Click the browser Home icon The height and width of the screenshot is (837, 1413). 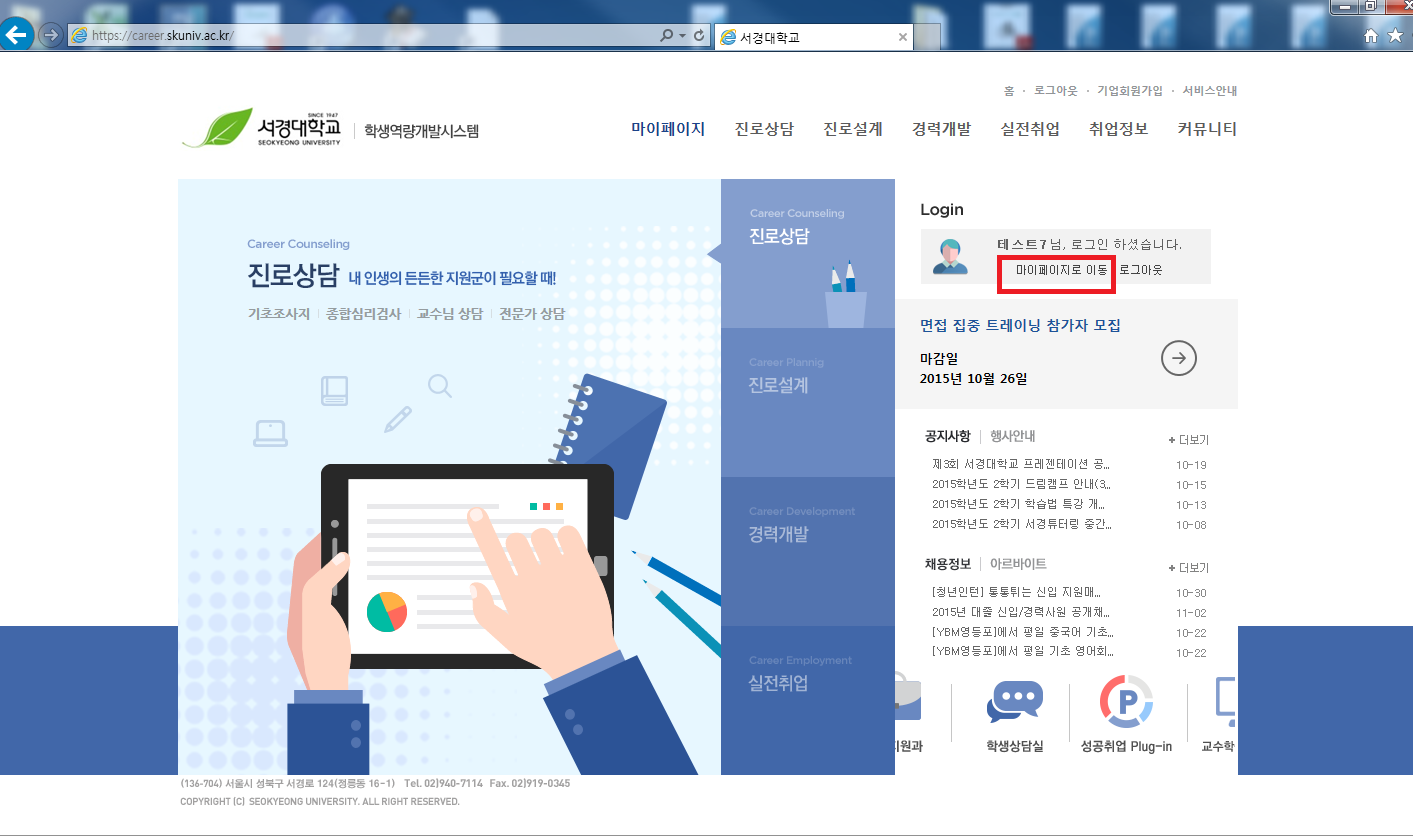(x=1370, y=35)
